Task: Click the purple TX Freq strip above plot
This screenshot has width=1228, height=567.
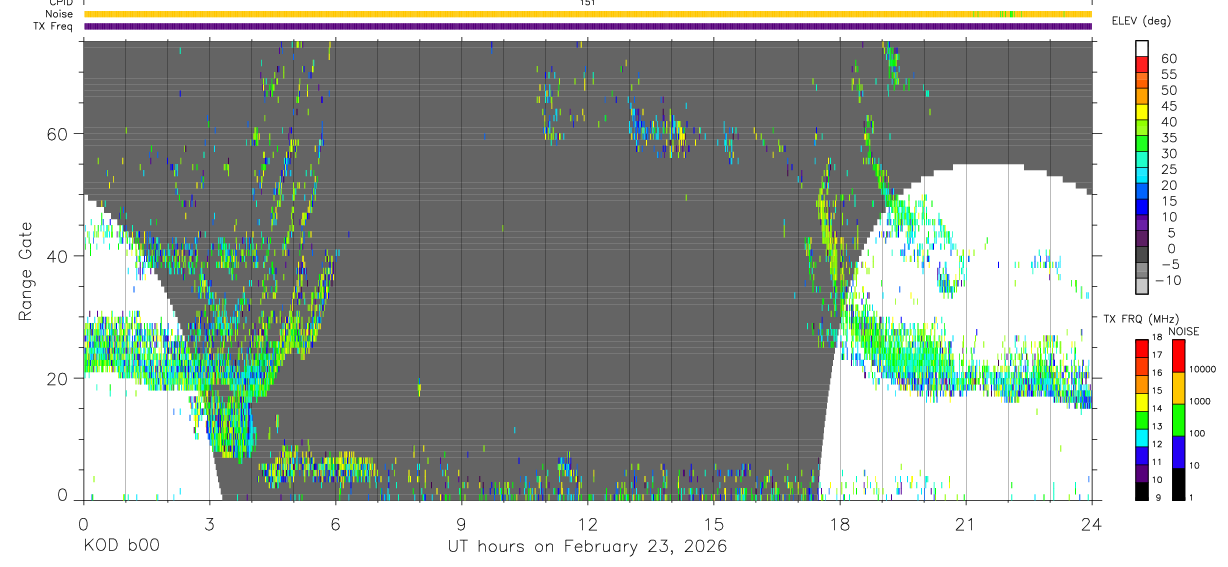Action: 587,26
